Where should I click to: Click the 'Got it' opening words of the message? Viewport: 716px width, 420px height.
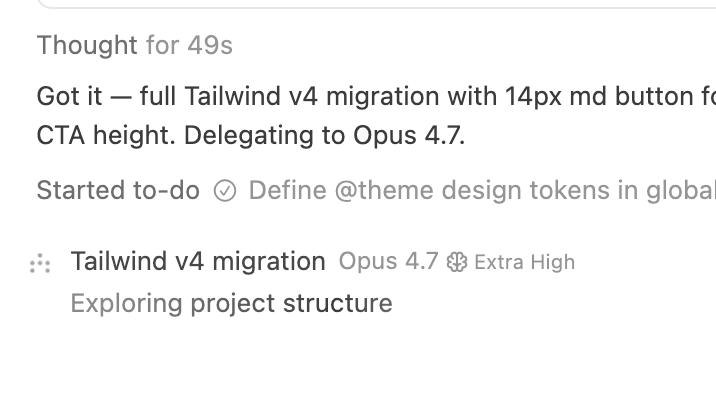(x=69, y=96)
